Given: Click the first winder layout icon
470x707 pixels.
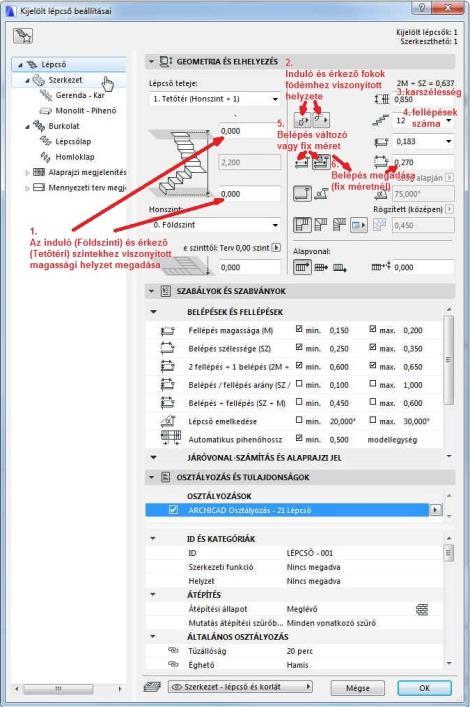Looking at the screenshot, I should tap(302, 225).
